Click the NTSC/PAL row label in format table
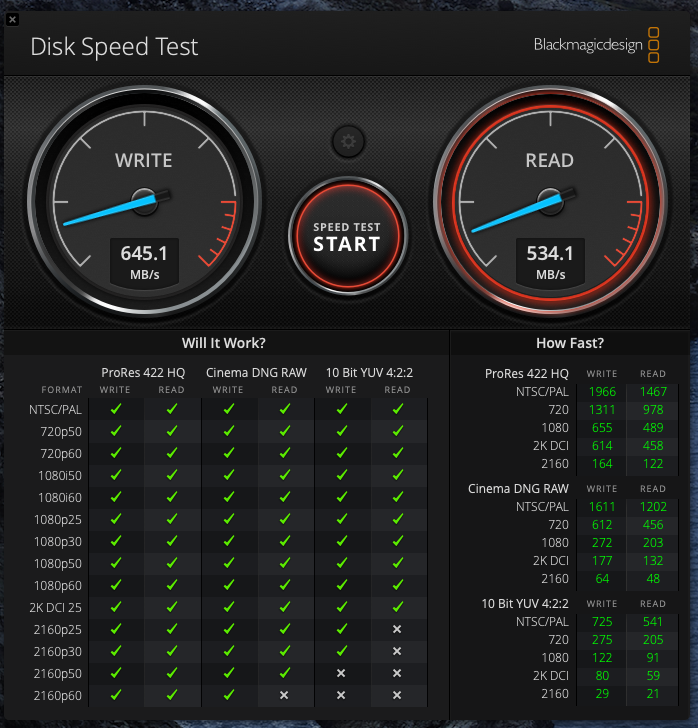Image resolution: width=698 pixels, height=728 pixels. pos(55,410)
